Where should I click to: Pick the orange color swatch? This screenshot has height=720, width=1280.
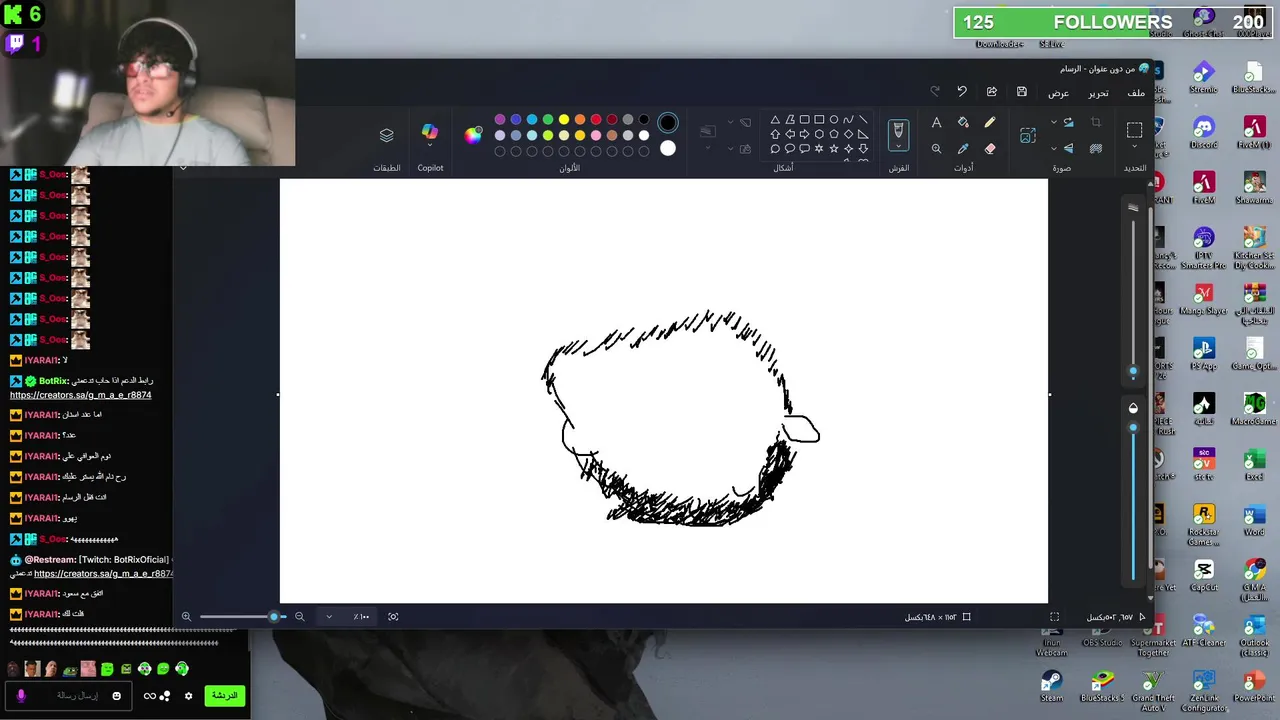tap(580, 119)
